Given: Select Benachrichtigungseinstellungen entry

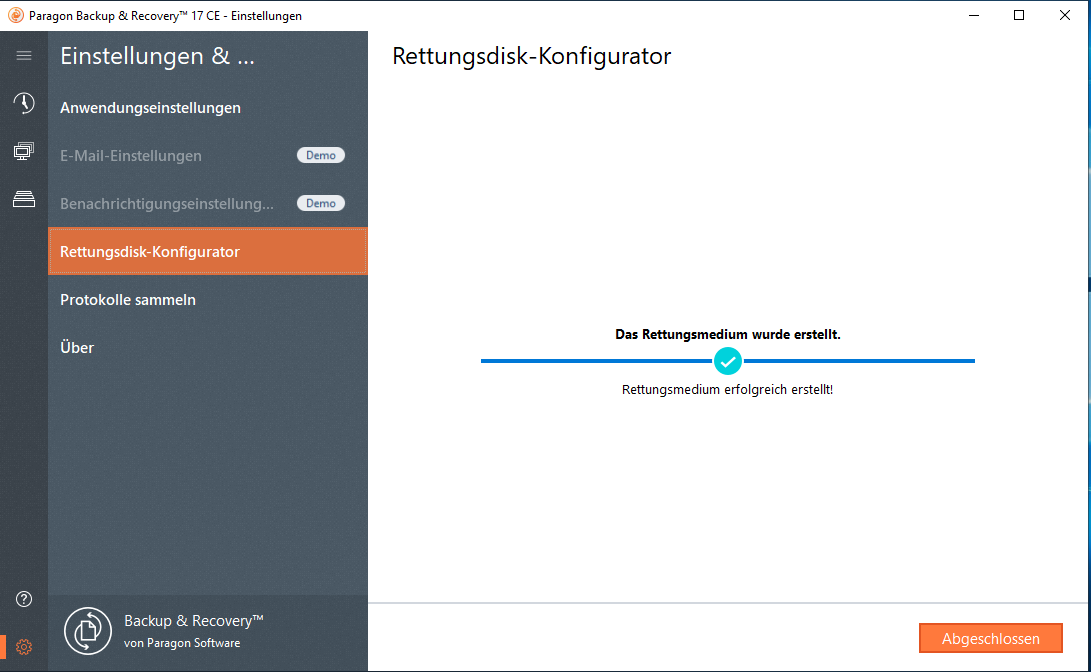Looking at the screenshot, I should click(207, 204).
